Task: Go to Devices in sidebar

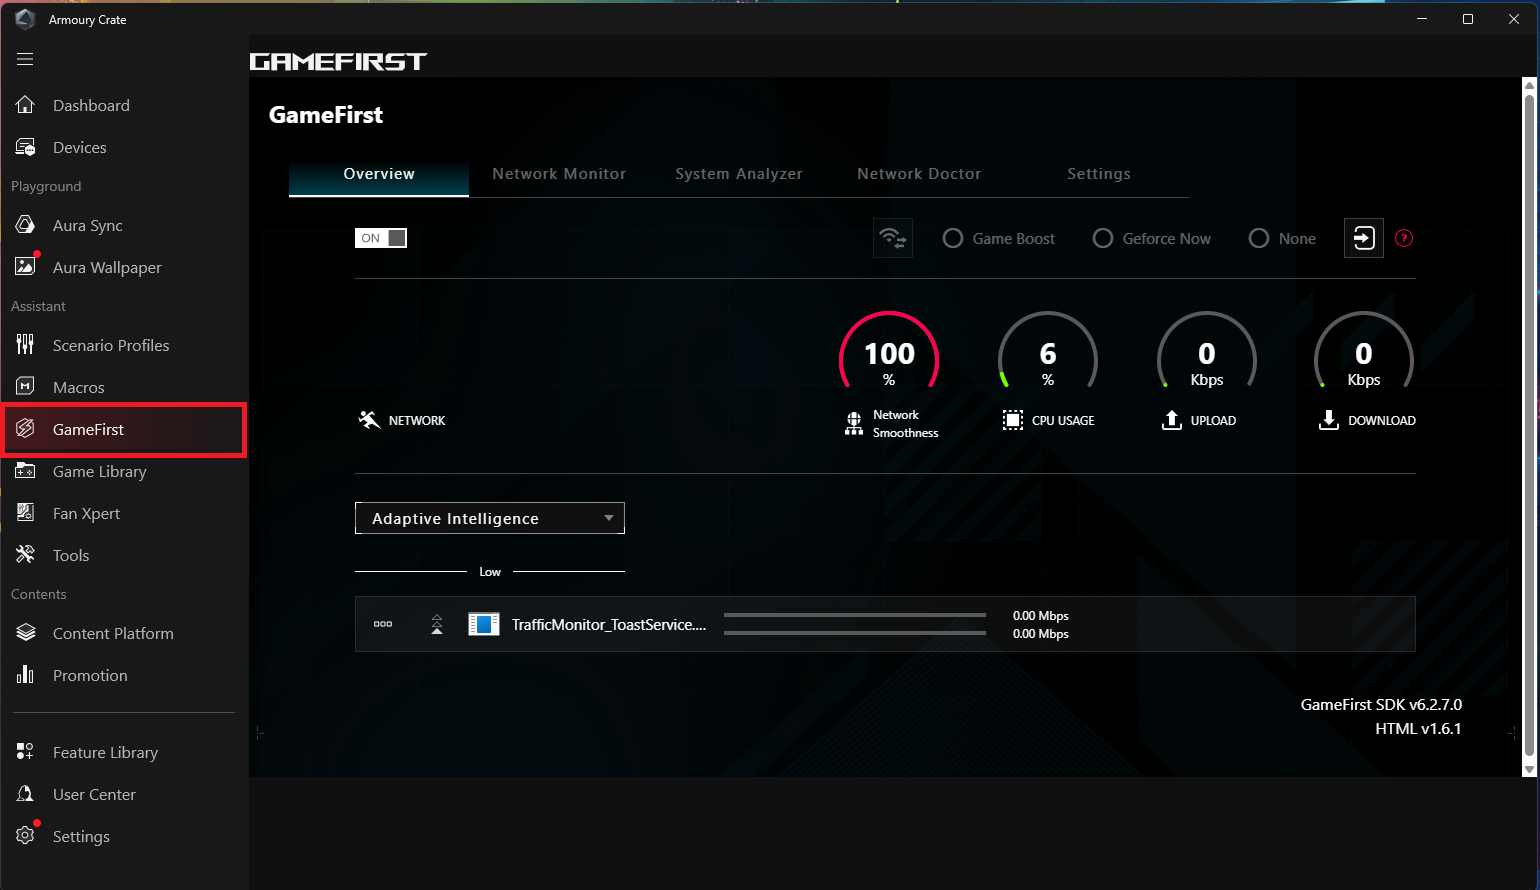Action: 80,147
